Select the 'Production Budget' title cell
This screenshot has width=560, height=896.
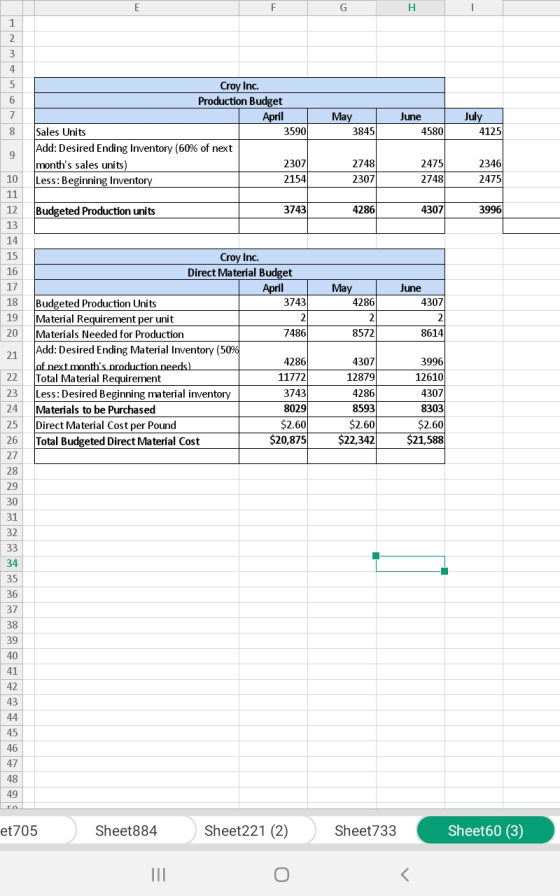point(239,101)
